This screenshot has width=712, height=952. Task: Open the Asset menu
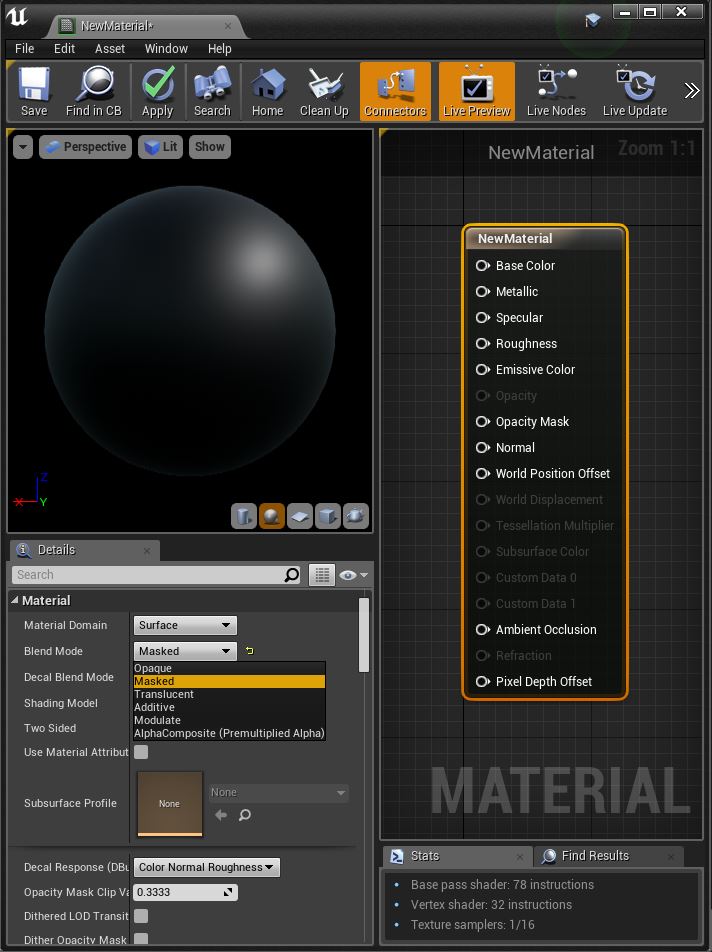[x=110, y=48]
